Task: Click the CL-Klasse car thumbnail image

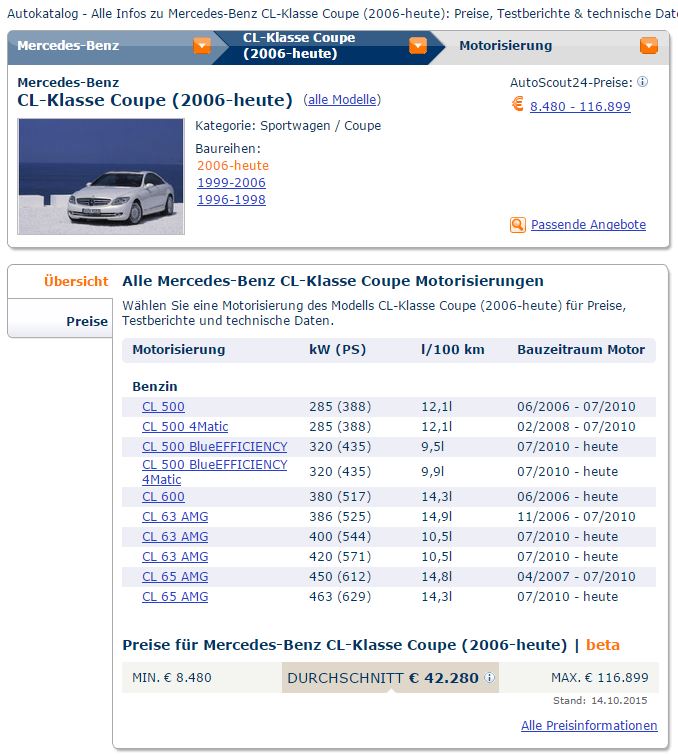Action: (x=101, y=176)
